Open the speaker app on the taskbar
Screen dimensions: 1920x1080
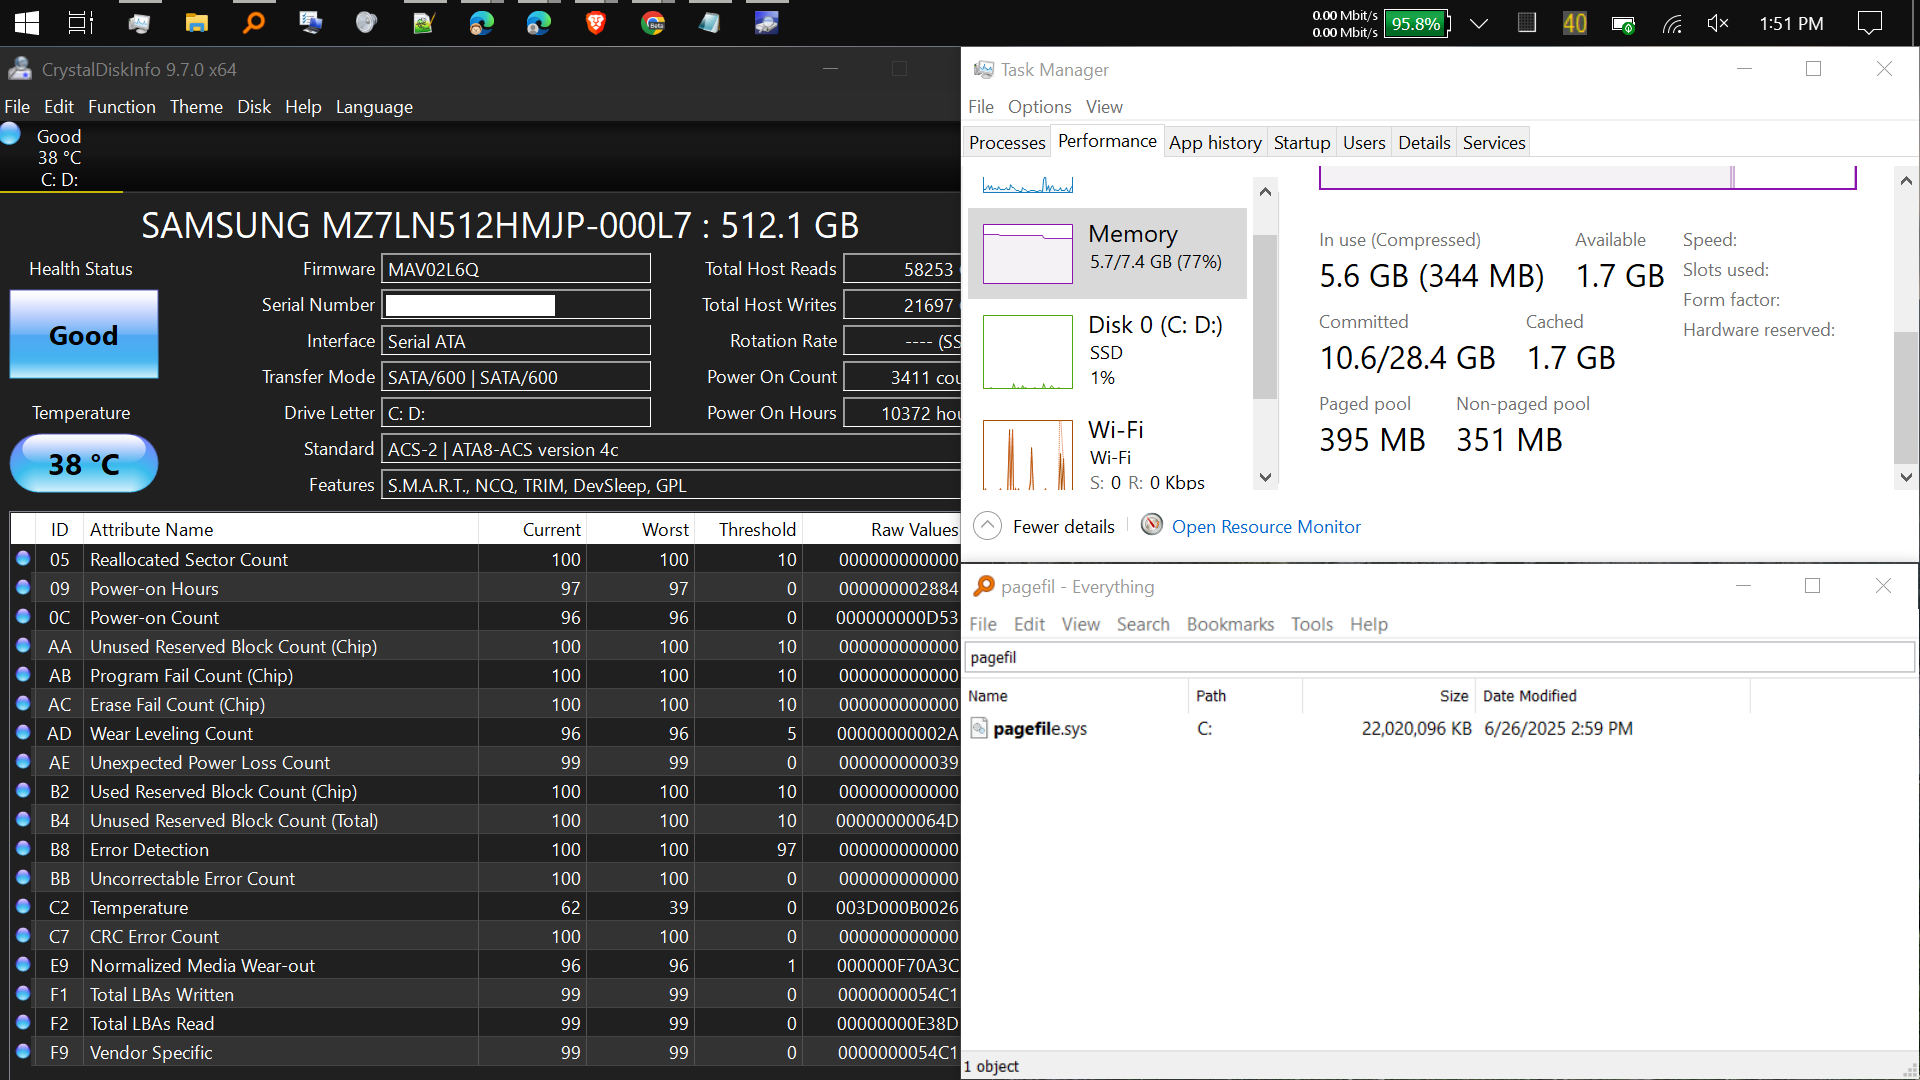point(367,23)
